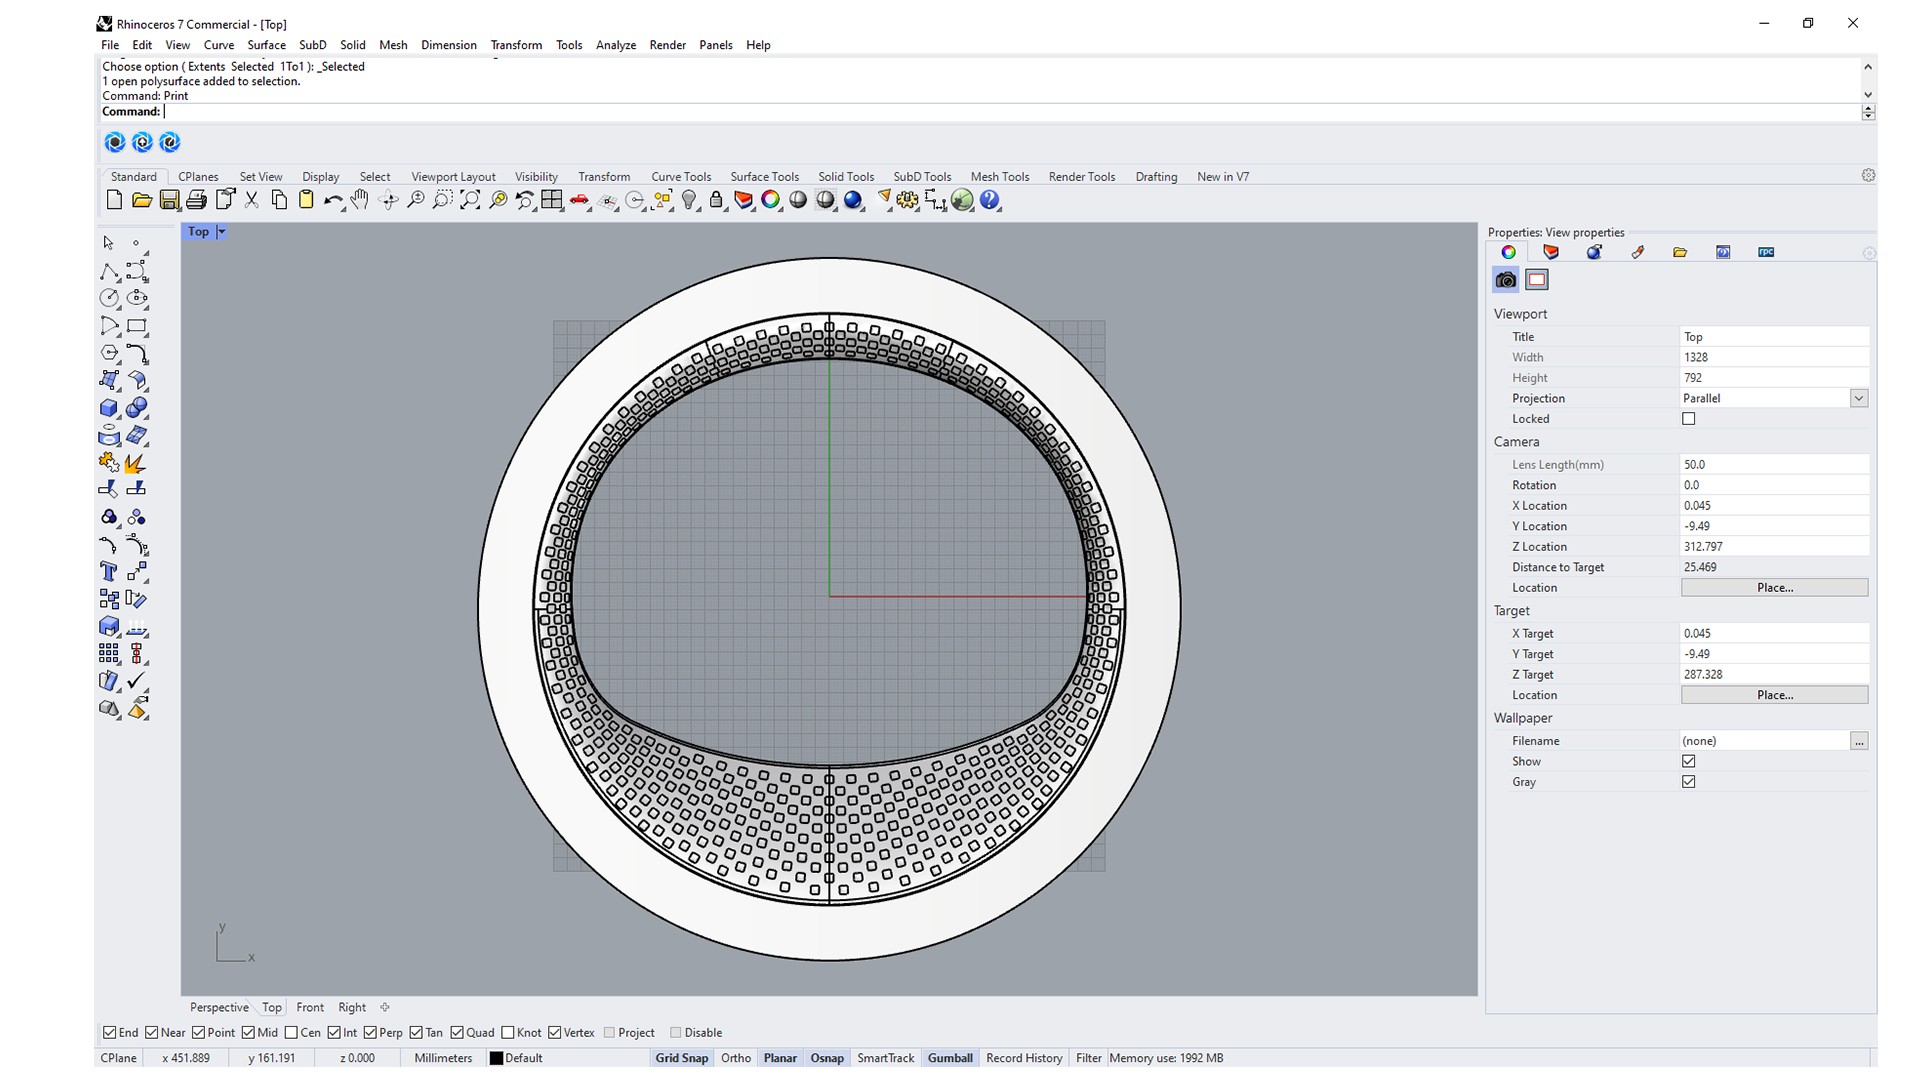Open the Help question mark icon
Viewport: 1920px width, 1080px height.
point(990,200)
